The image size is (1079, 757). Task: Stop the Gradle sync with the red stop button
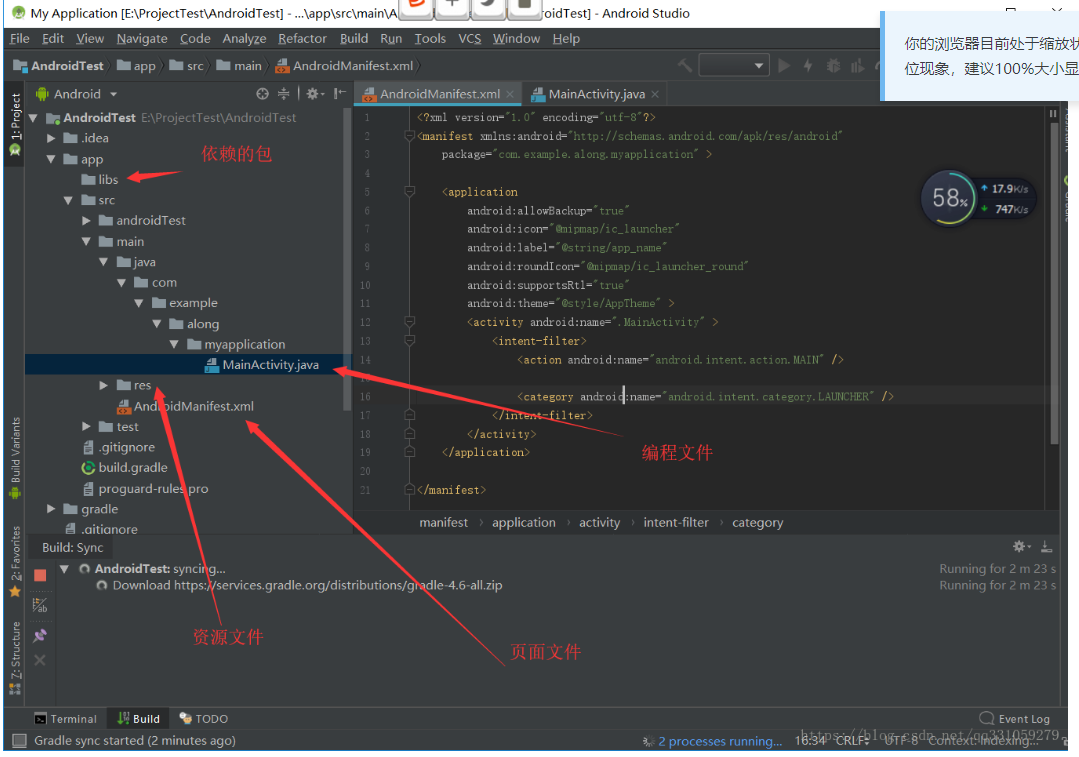tap(40, 575)
